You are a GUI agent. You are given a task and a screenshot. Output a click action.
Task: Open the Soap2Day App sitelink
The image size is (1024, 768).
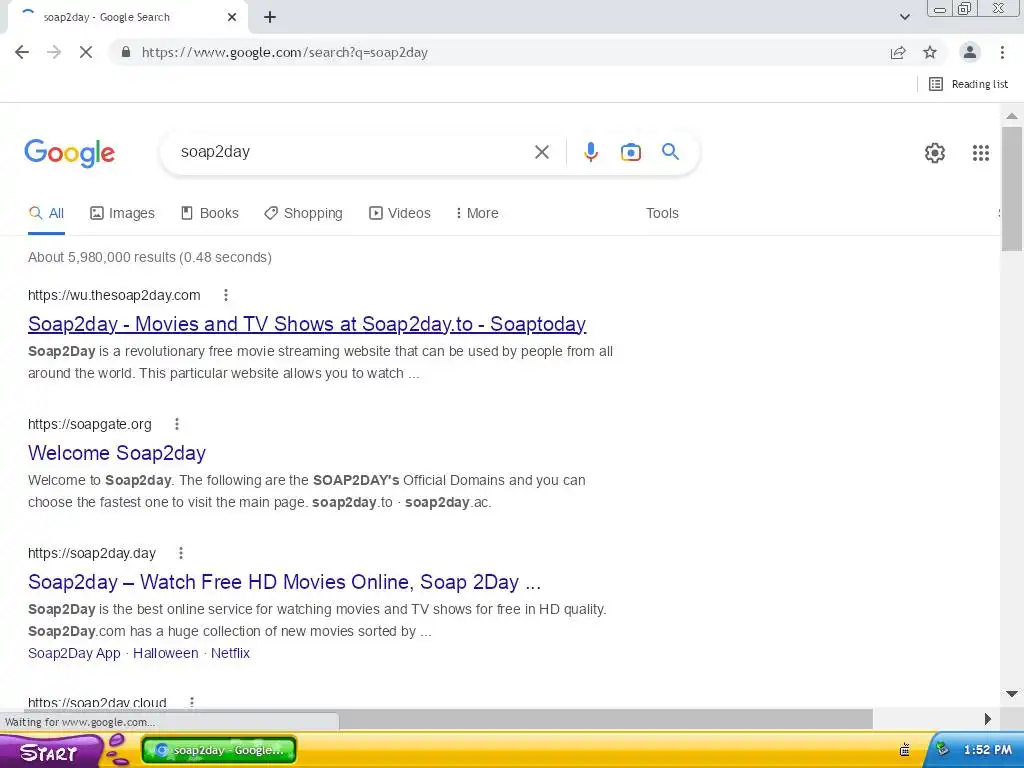point(74,653)
